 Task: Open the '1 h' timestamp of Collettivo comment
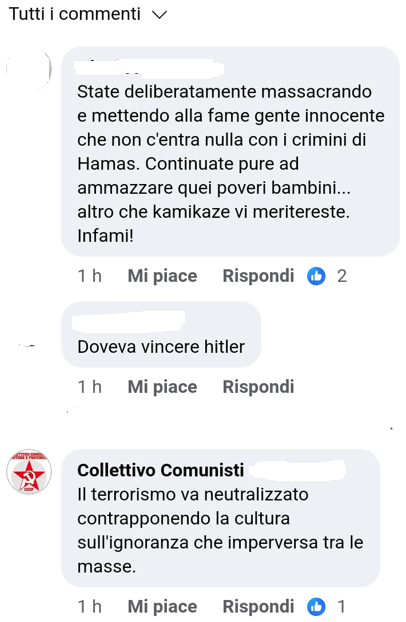click(x=90, y=607)
